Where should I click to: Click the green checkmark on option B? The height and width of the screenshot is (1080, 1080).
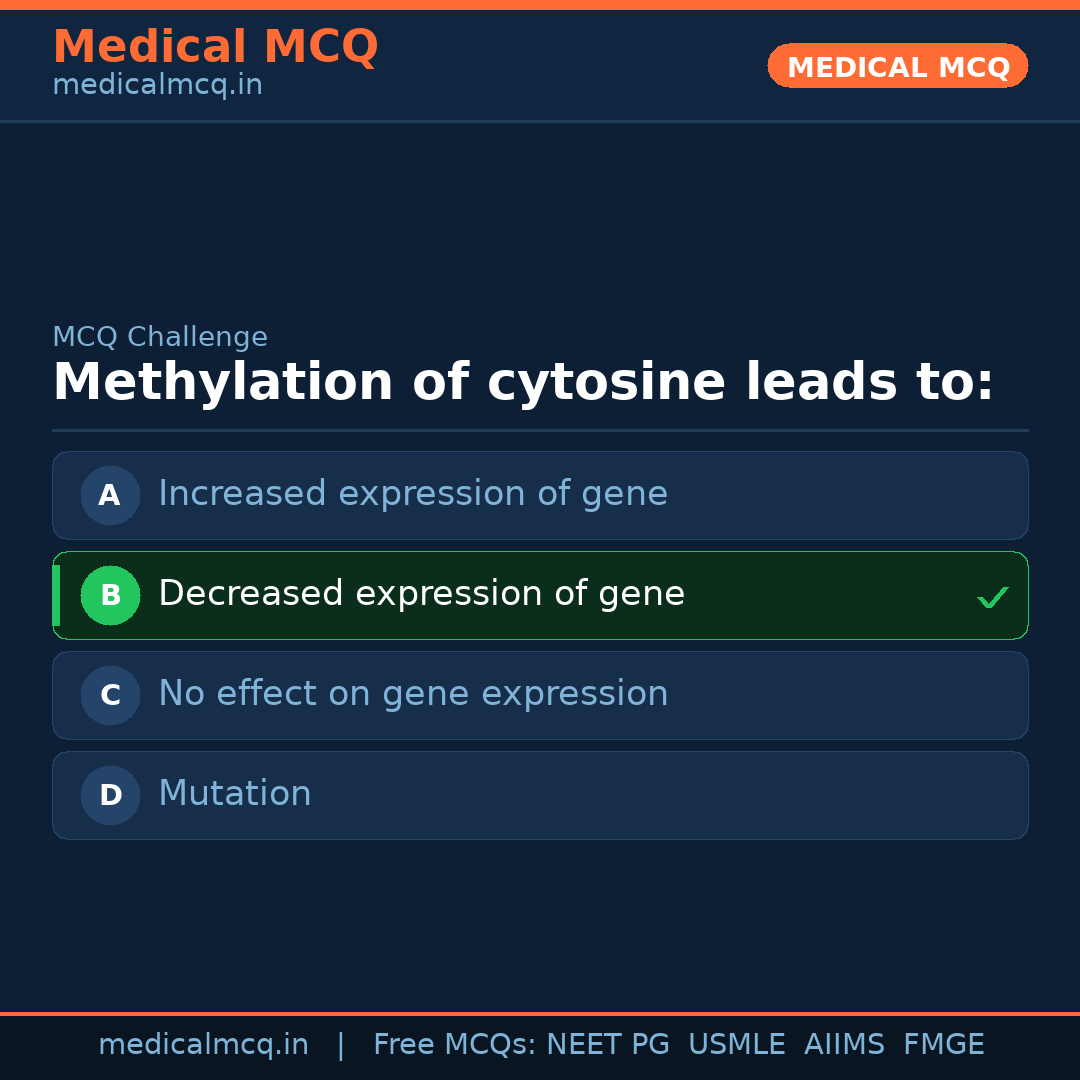coord(992,597)
